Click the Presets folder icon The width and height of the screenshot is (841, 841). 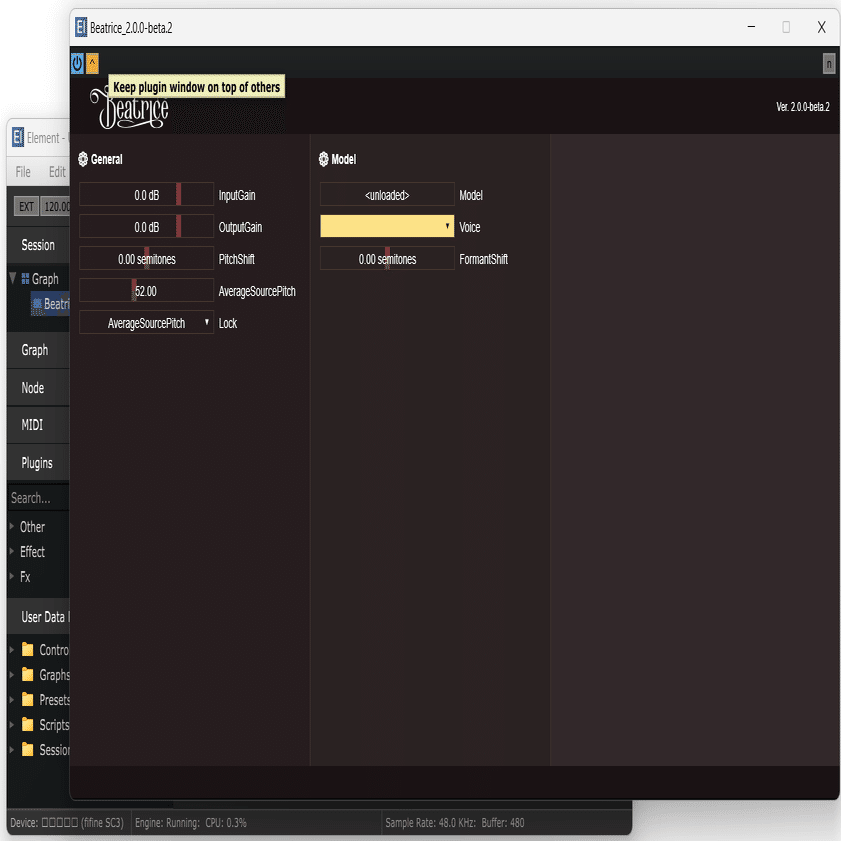point(27,699)
